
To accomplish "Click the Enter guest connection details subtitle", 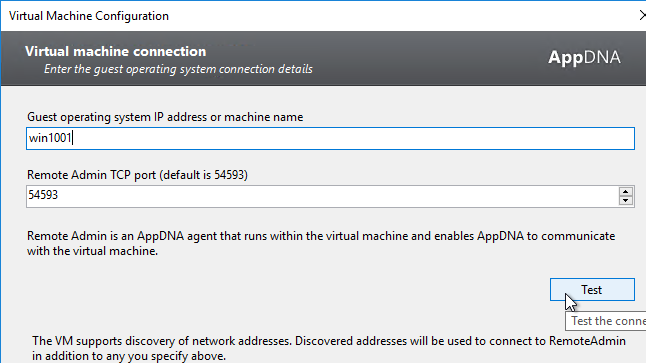I will [178, 69].
